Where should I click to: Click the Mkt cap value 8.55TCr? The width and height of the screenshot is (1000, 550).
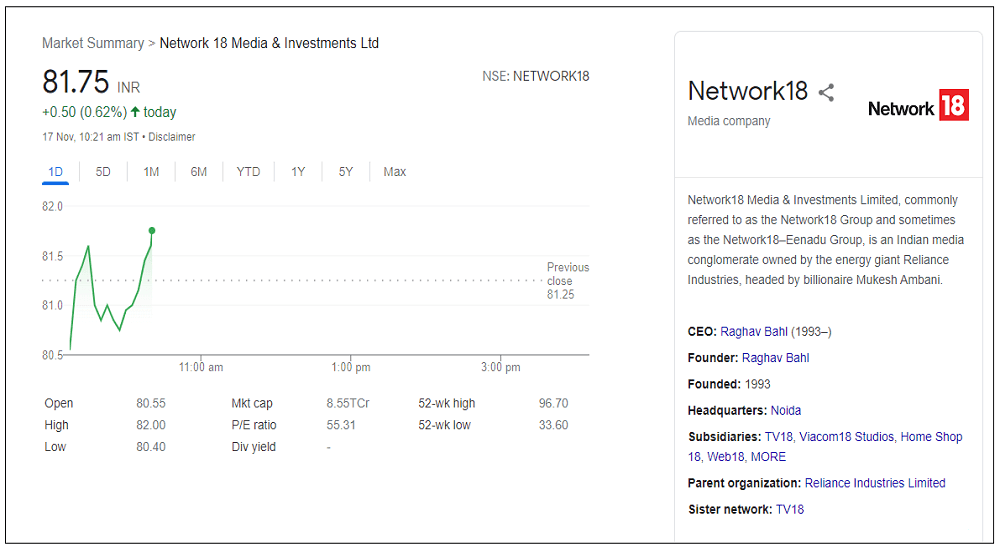tap(348, 403)
